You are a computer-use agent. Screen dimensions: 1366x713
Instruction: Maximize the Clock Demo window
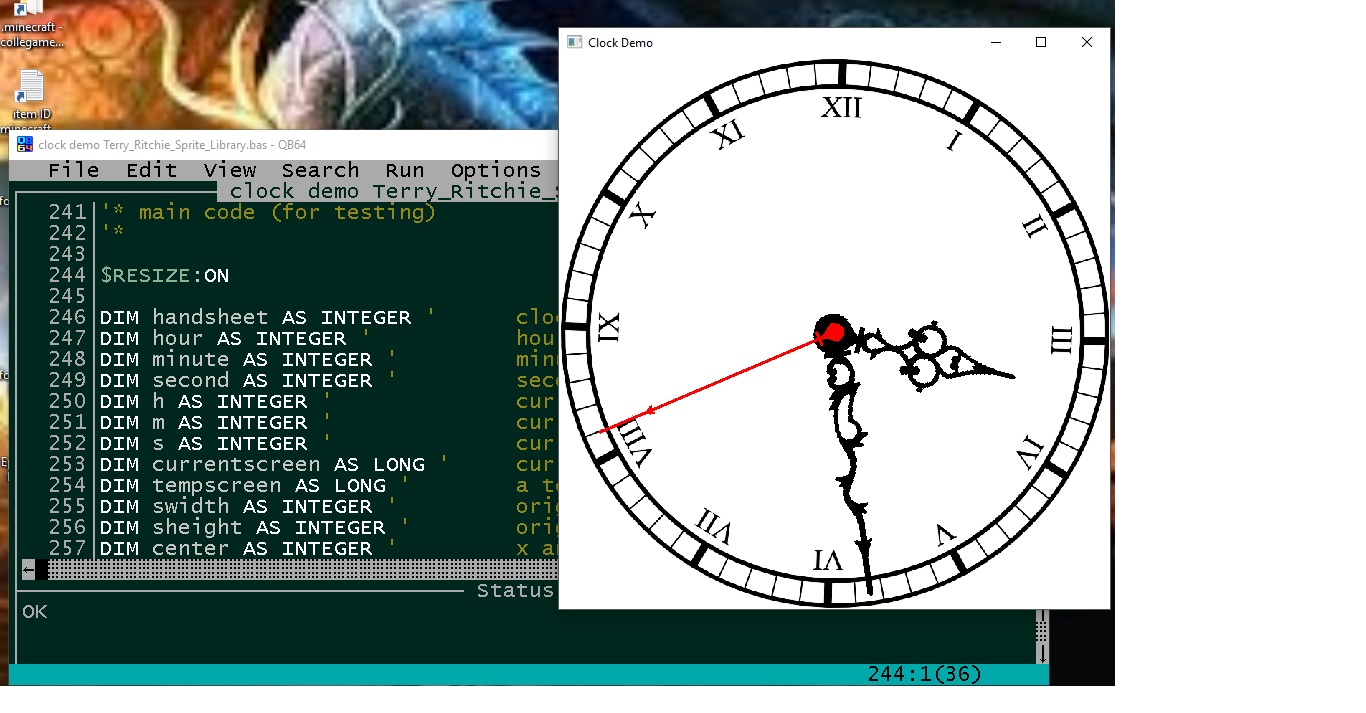point(1041,42)
